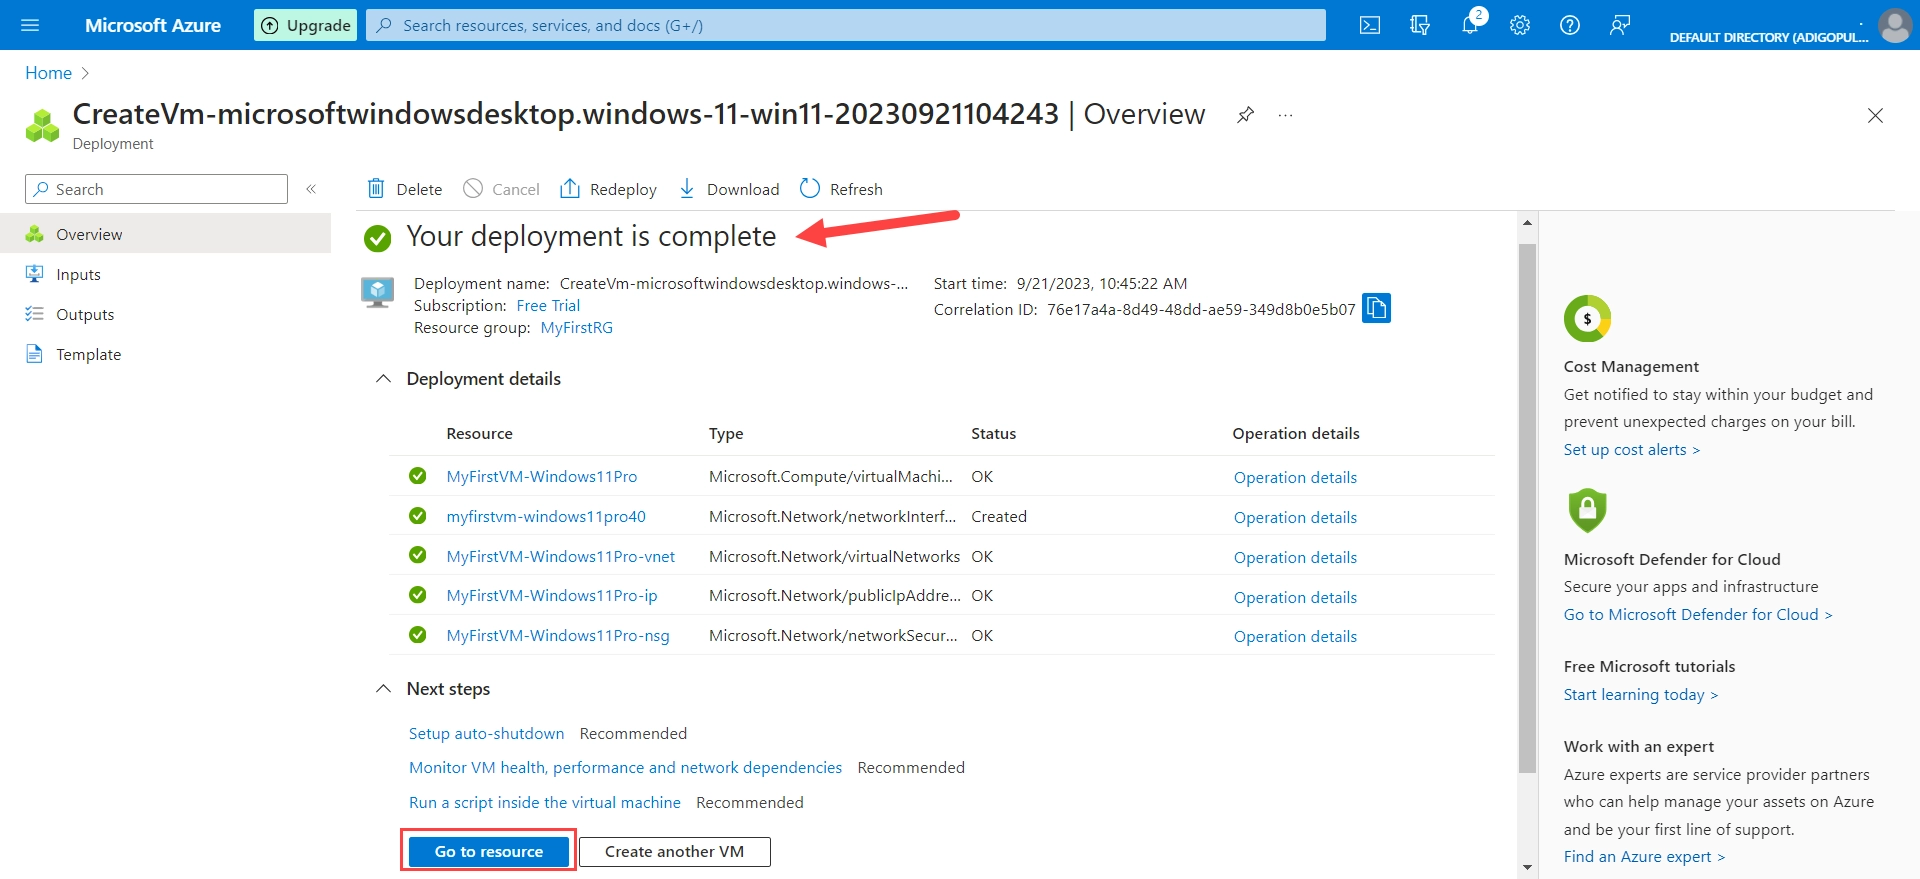Select Outputs in the left menu
The width and height of the screenshot is (1920, 879).
(x=165, y=314)
